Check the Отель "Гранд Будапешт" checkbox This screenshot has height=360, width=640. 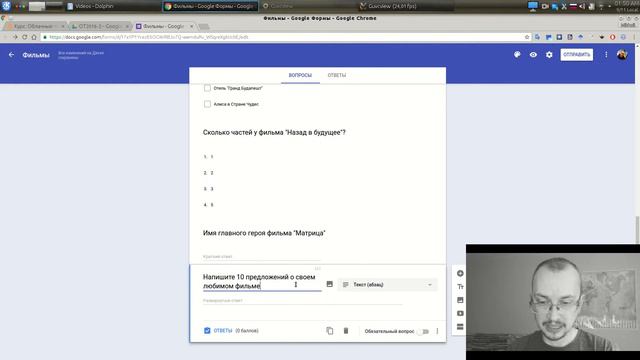click(207, 88)
